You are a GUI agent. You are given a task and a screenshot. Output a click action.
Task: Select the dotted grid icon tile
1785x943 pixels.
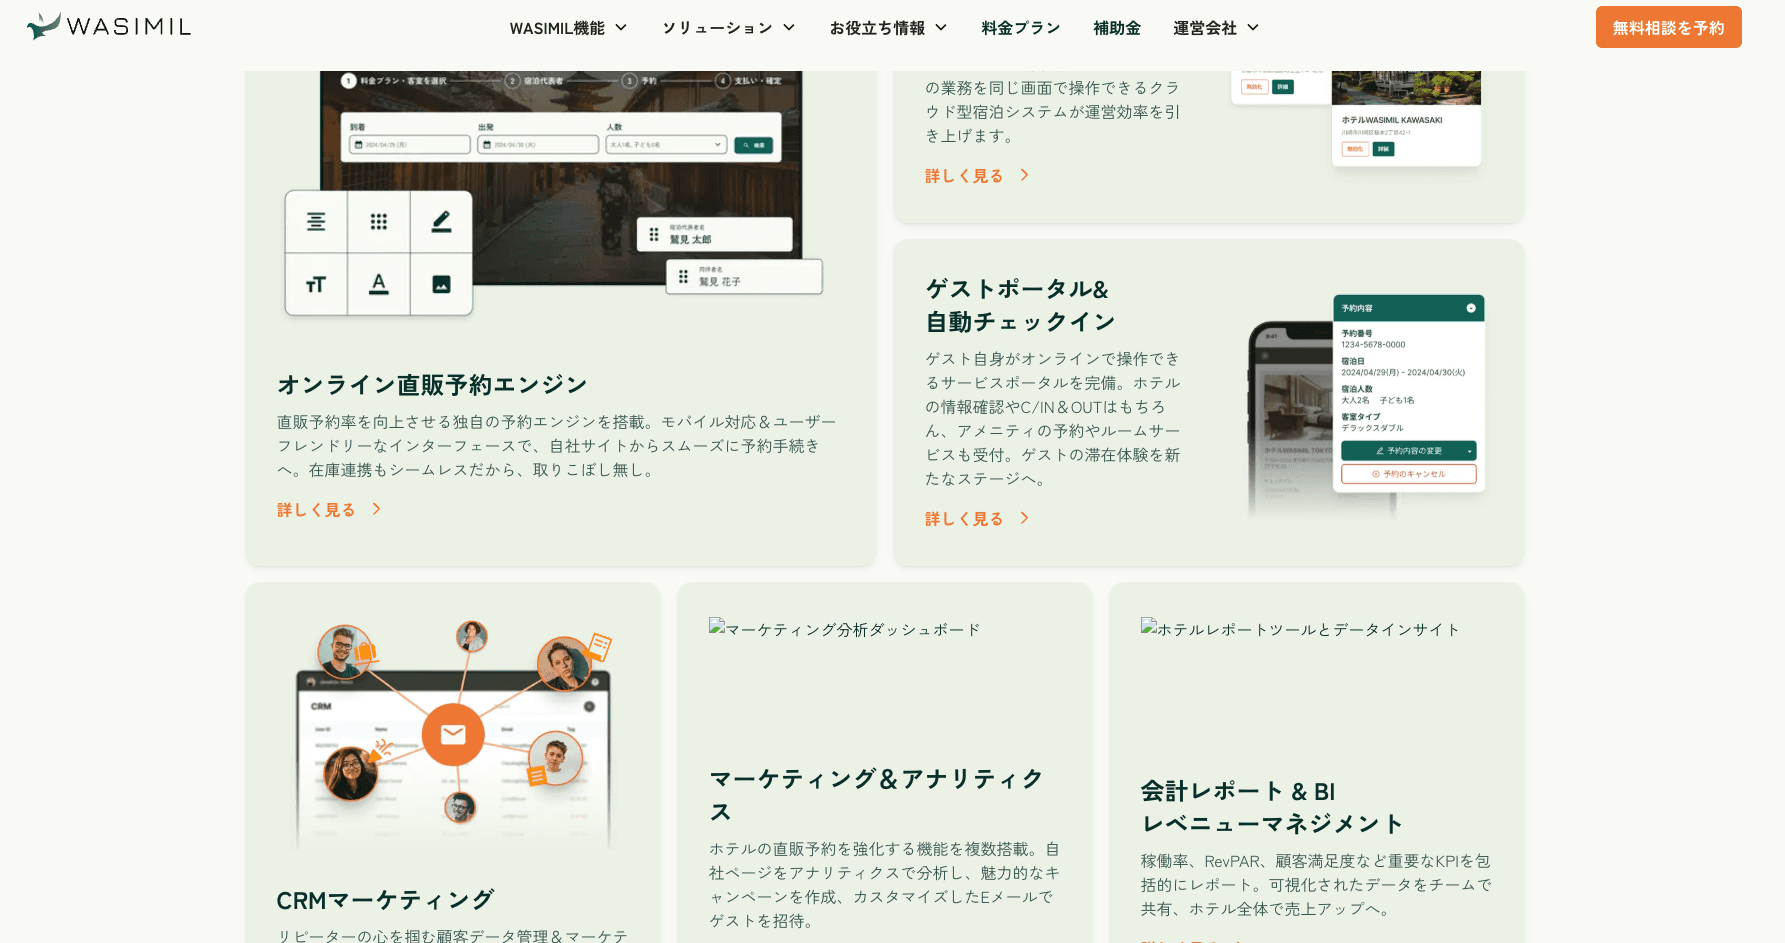(379, 222)
